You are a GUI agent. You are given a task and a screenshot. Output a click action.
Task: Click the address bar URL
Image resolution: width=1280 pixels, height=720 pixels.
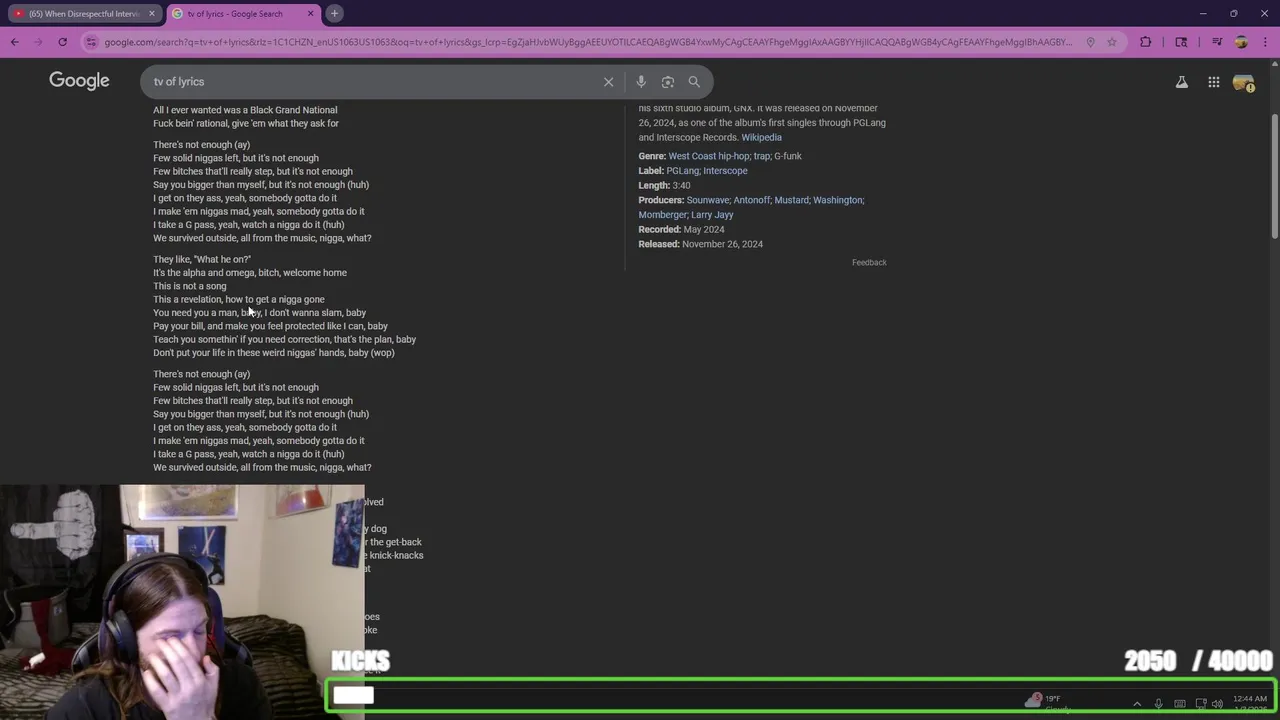tap(588, 42)
